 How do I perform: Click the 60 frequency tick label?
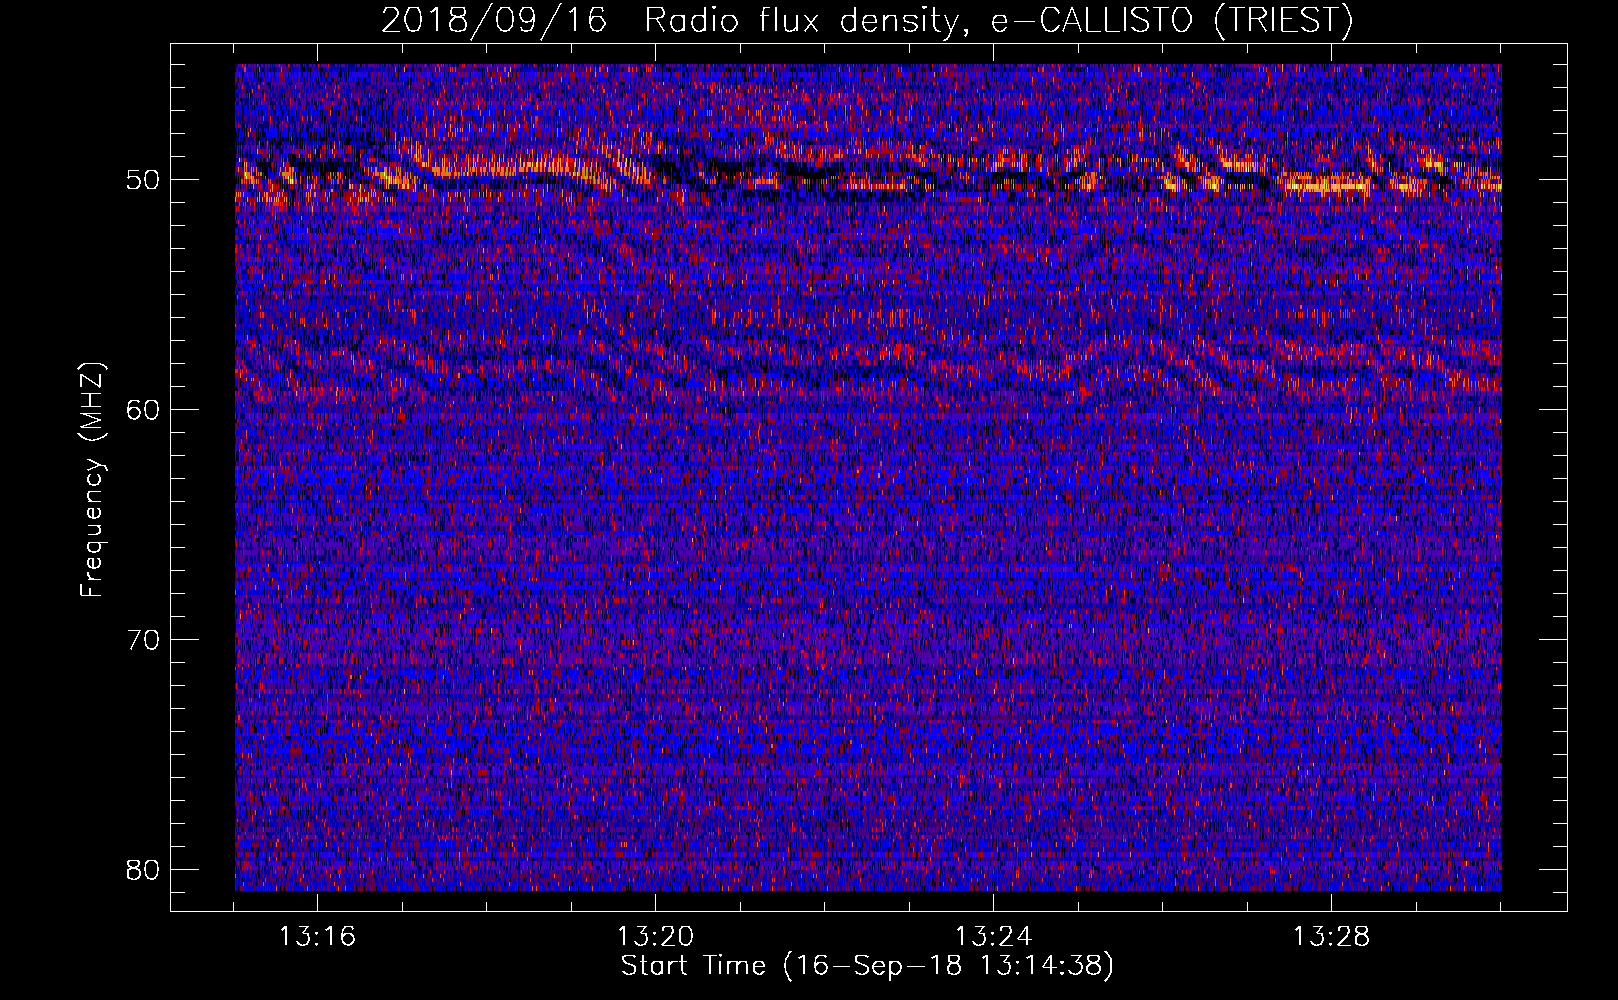pyautogui.click(x=144, y=410)
